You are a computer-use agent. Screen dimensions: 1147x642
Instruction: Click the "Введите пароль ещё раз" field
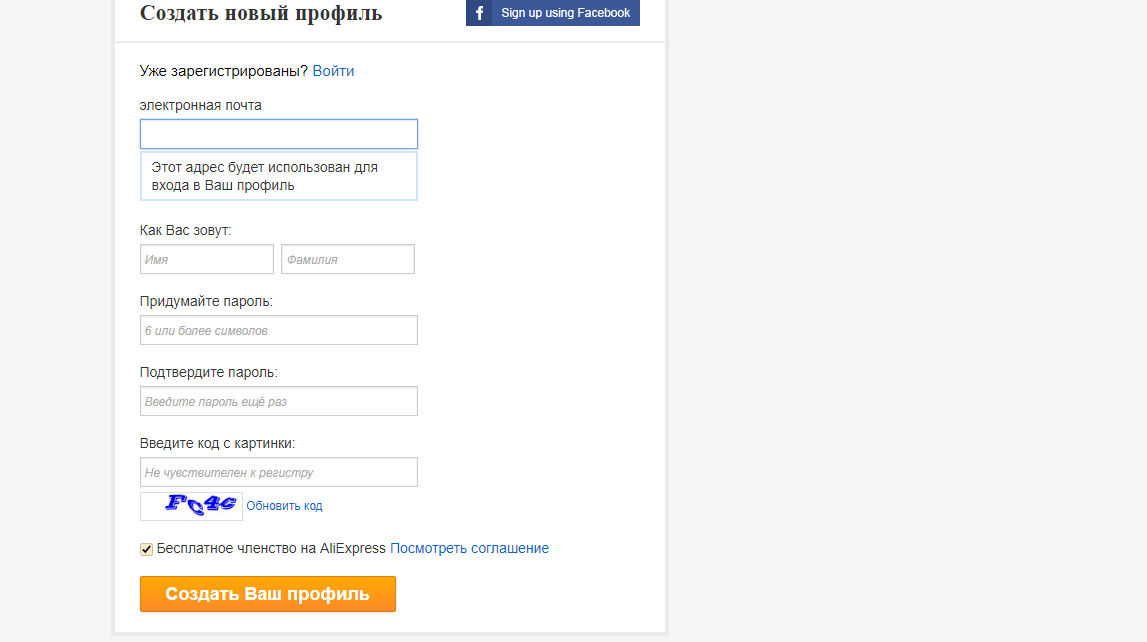tap(278, 401)
